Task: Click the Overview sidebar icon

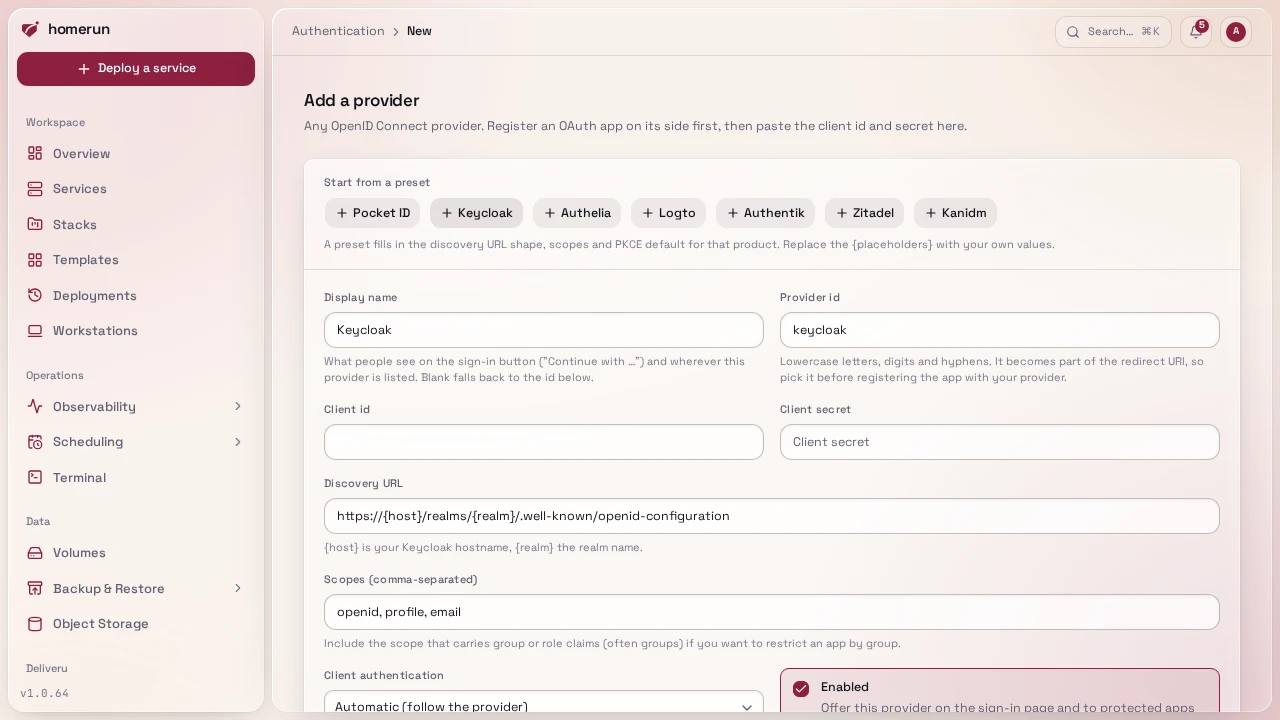Action: 35,153
